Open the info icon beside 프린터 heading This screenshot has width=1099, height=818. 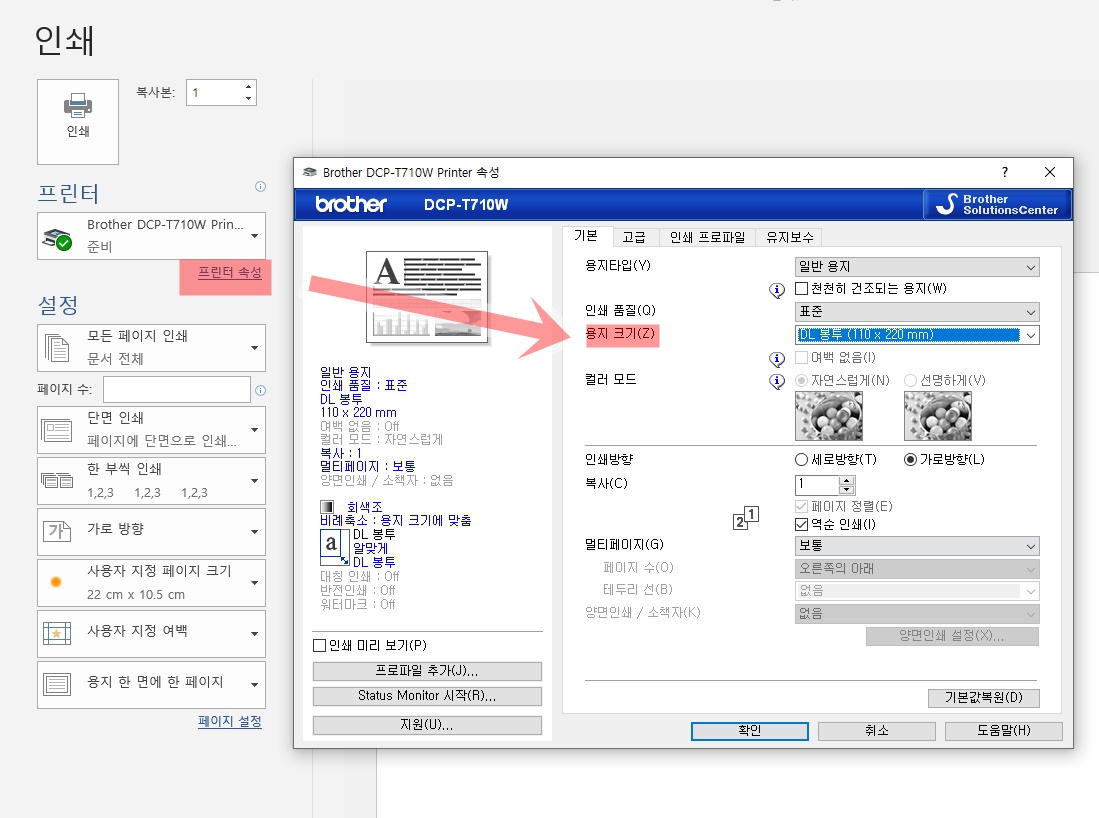click(x=260, y=186)
